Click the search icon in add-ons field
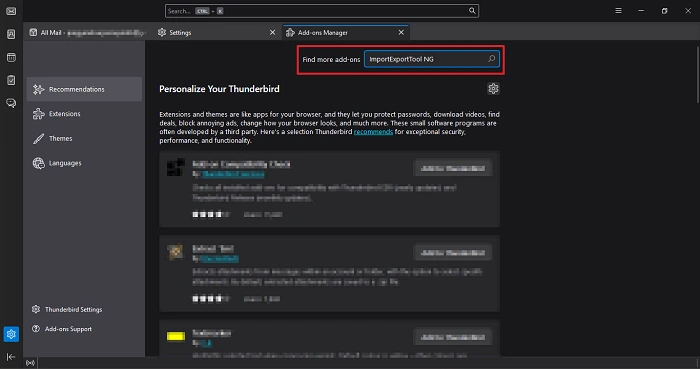The height and width of the screenshot is (369, 700). pos(492,58)
